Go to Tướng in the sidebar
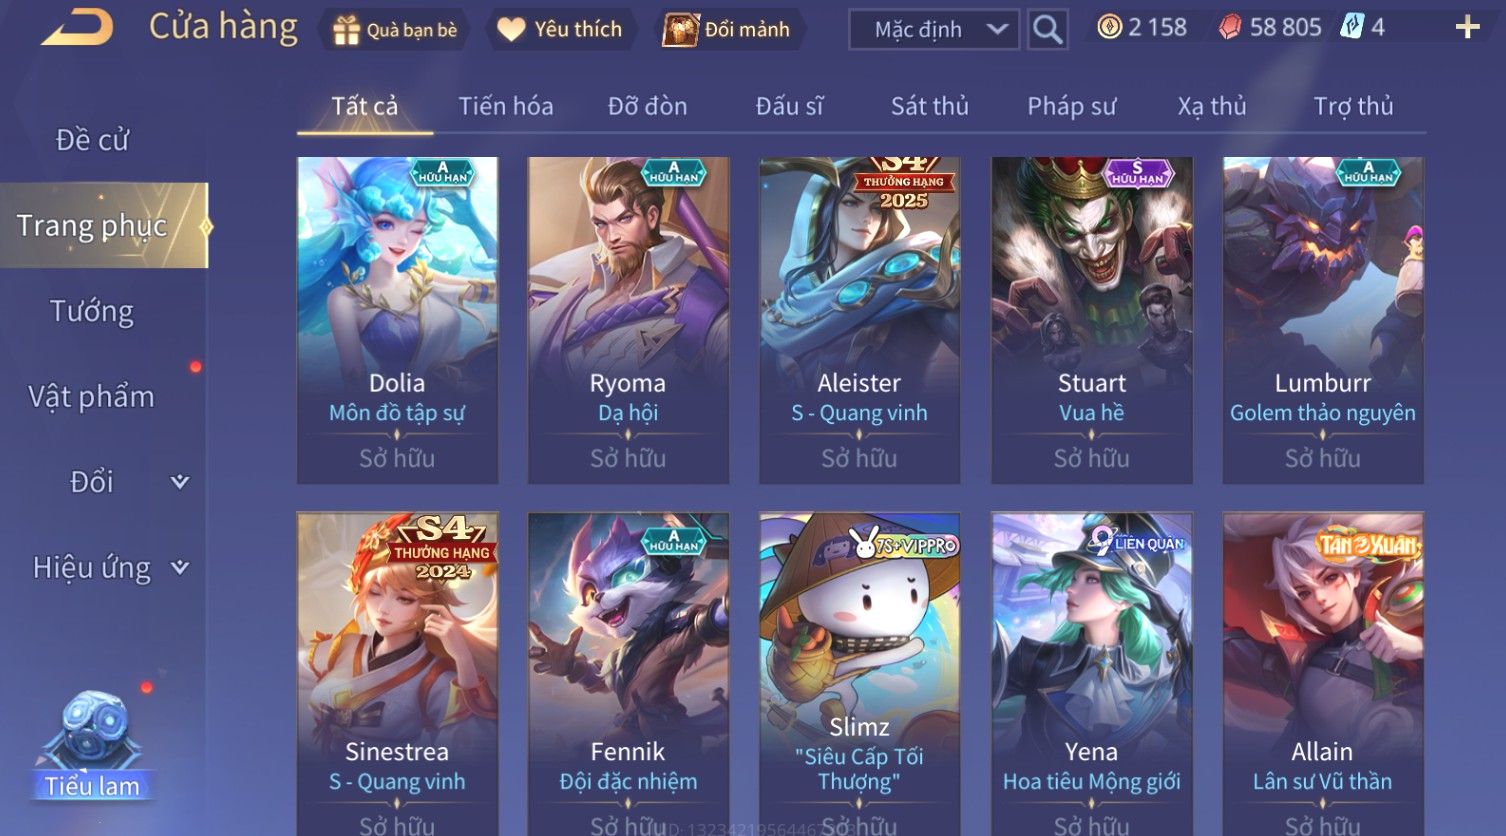The image size is (1506, 836). tap(92, 311)
